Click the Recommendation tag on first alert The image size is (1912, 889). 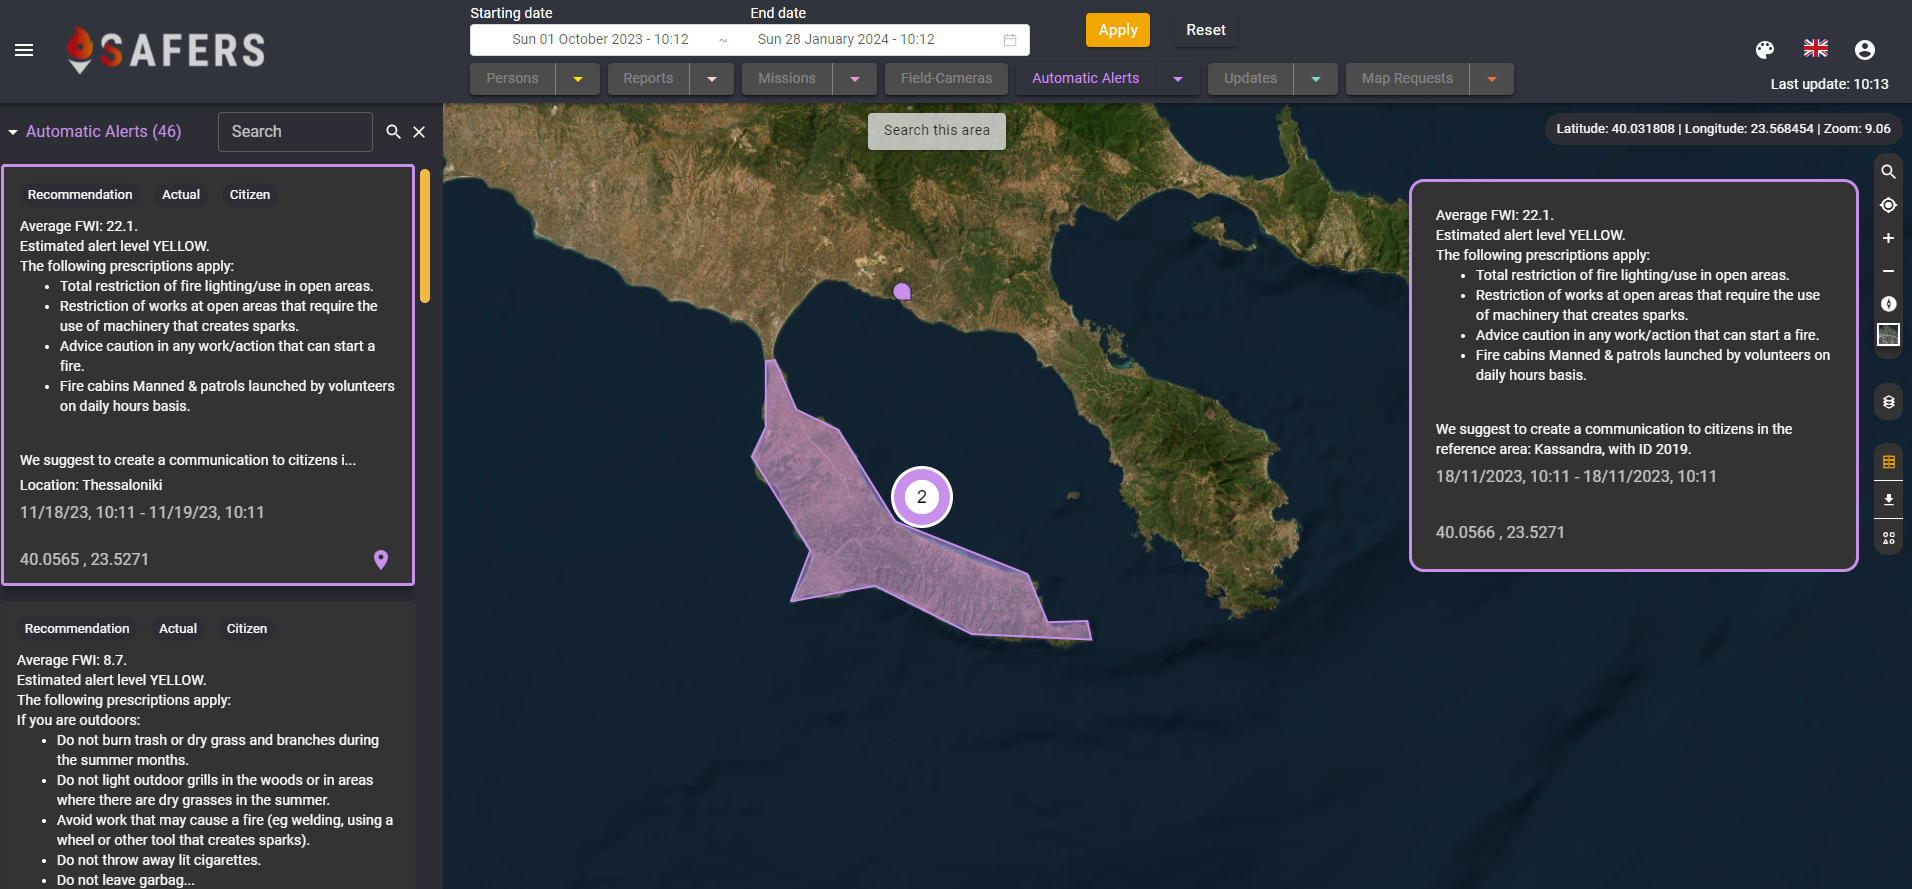pos(80,195)
